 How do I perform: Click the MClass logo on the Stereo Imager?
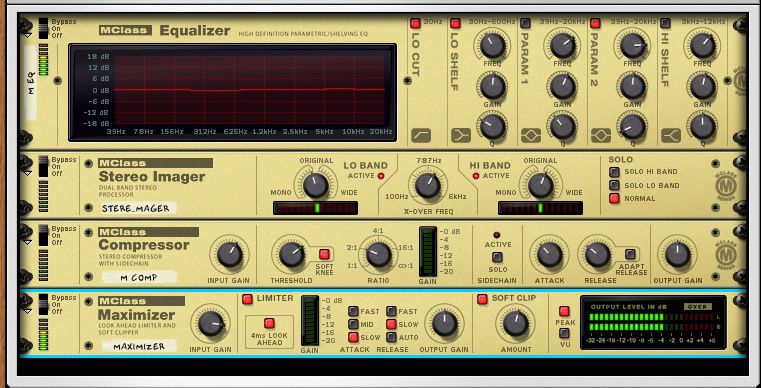point(726,186)
